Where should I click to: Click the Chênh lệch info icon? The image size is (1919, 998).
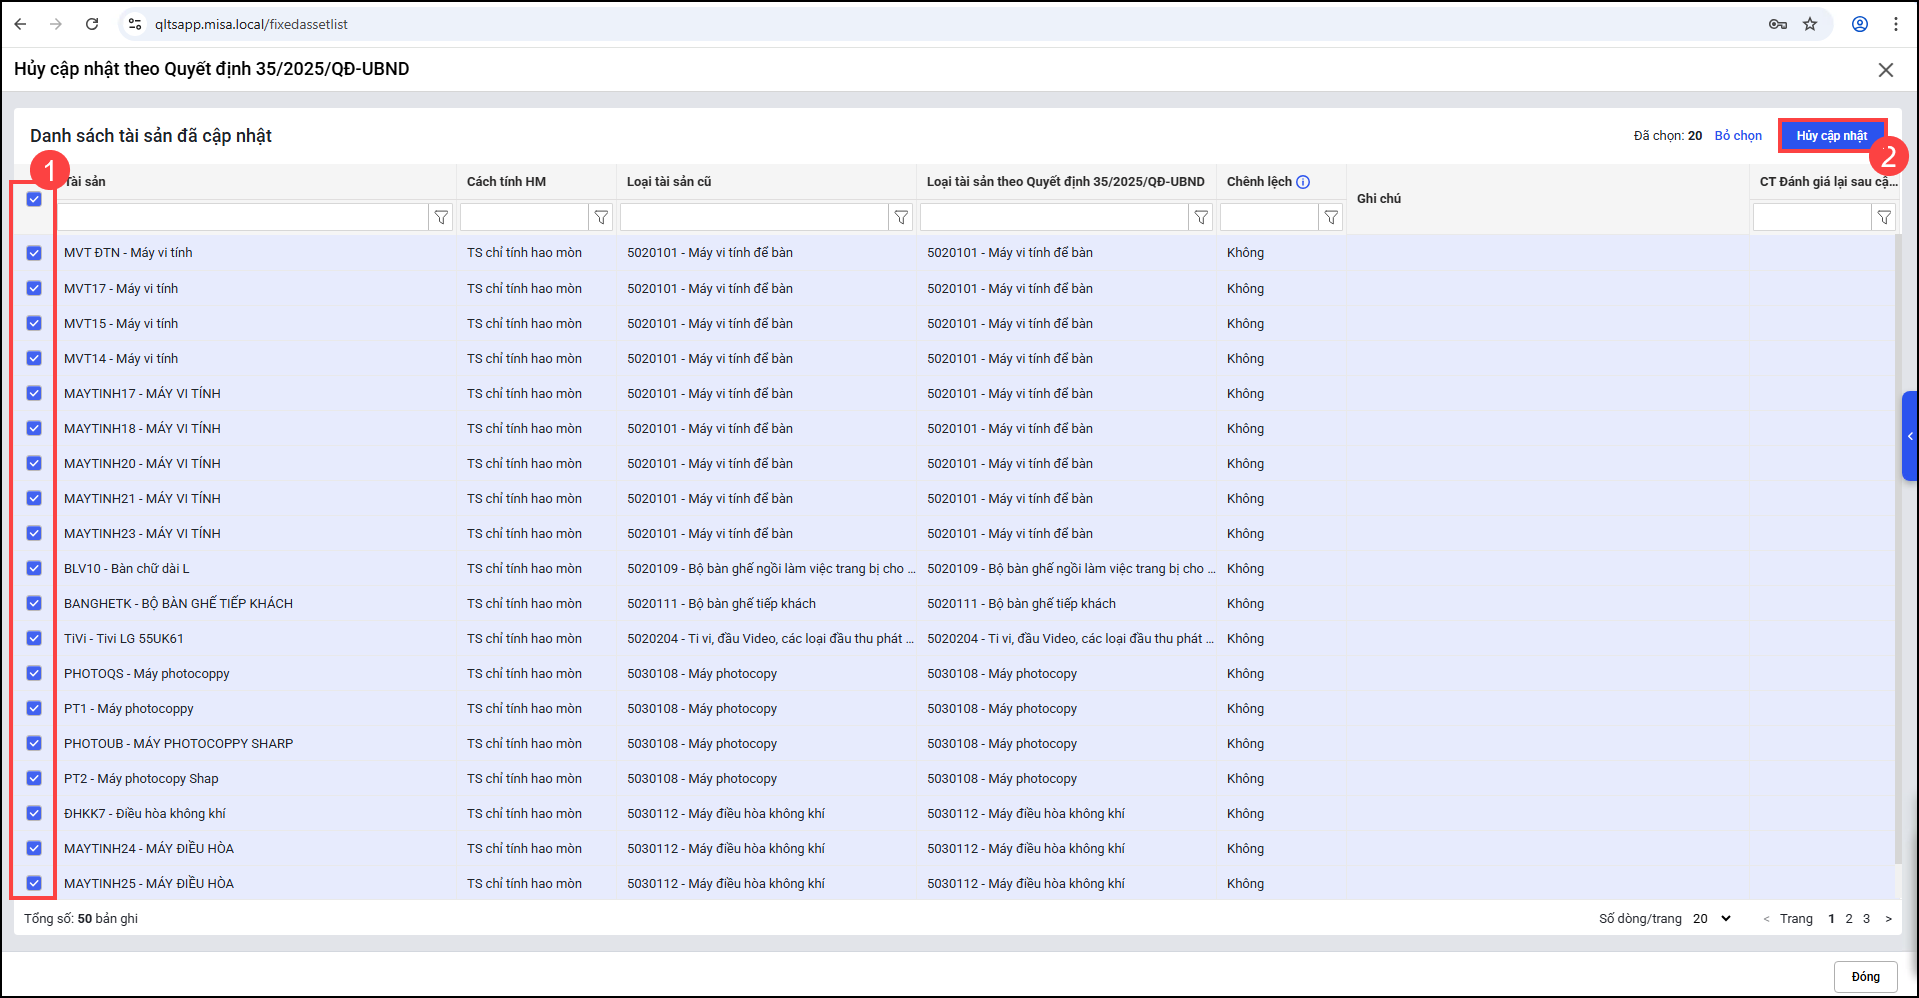pyautogui.click(x=1303, y=182)
